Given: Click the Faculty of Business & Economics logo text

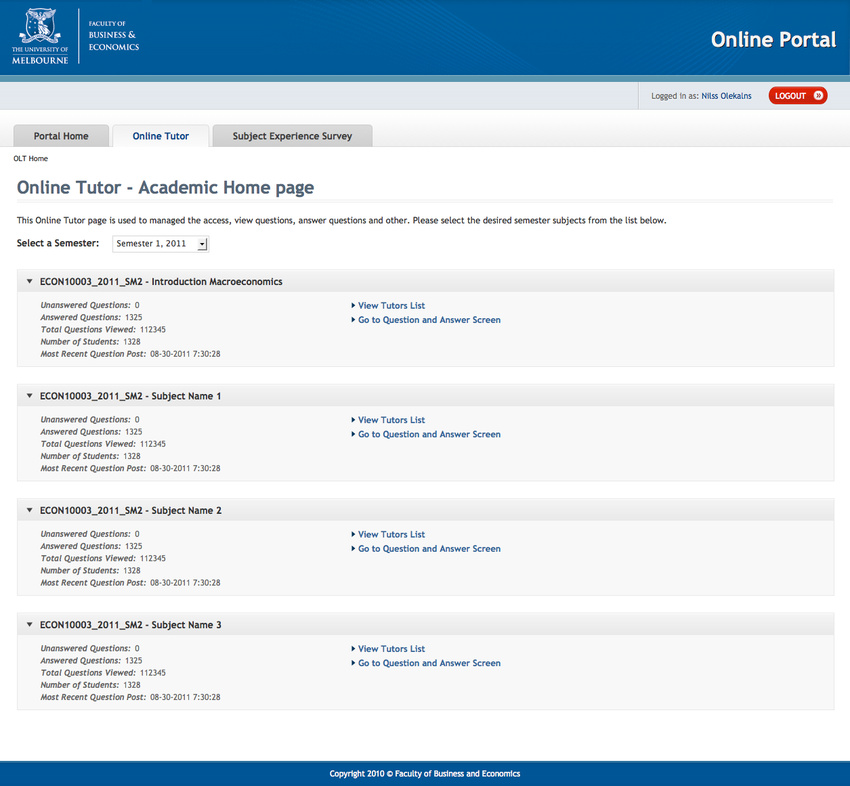Looking at the screenshot, I should coord(114,35).
